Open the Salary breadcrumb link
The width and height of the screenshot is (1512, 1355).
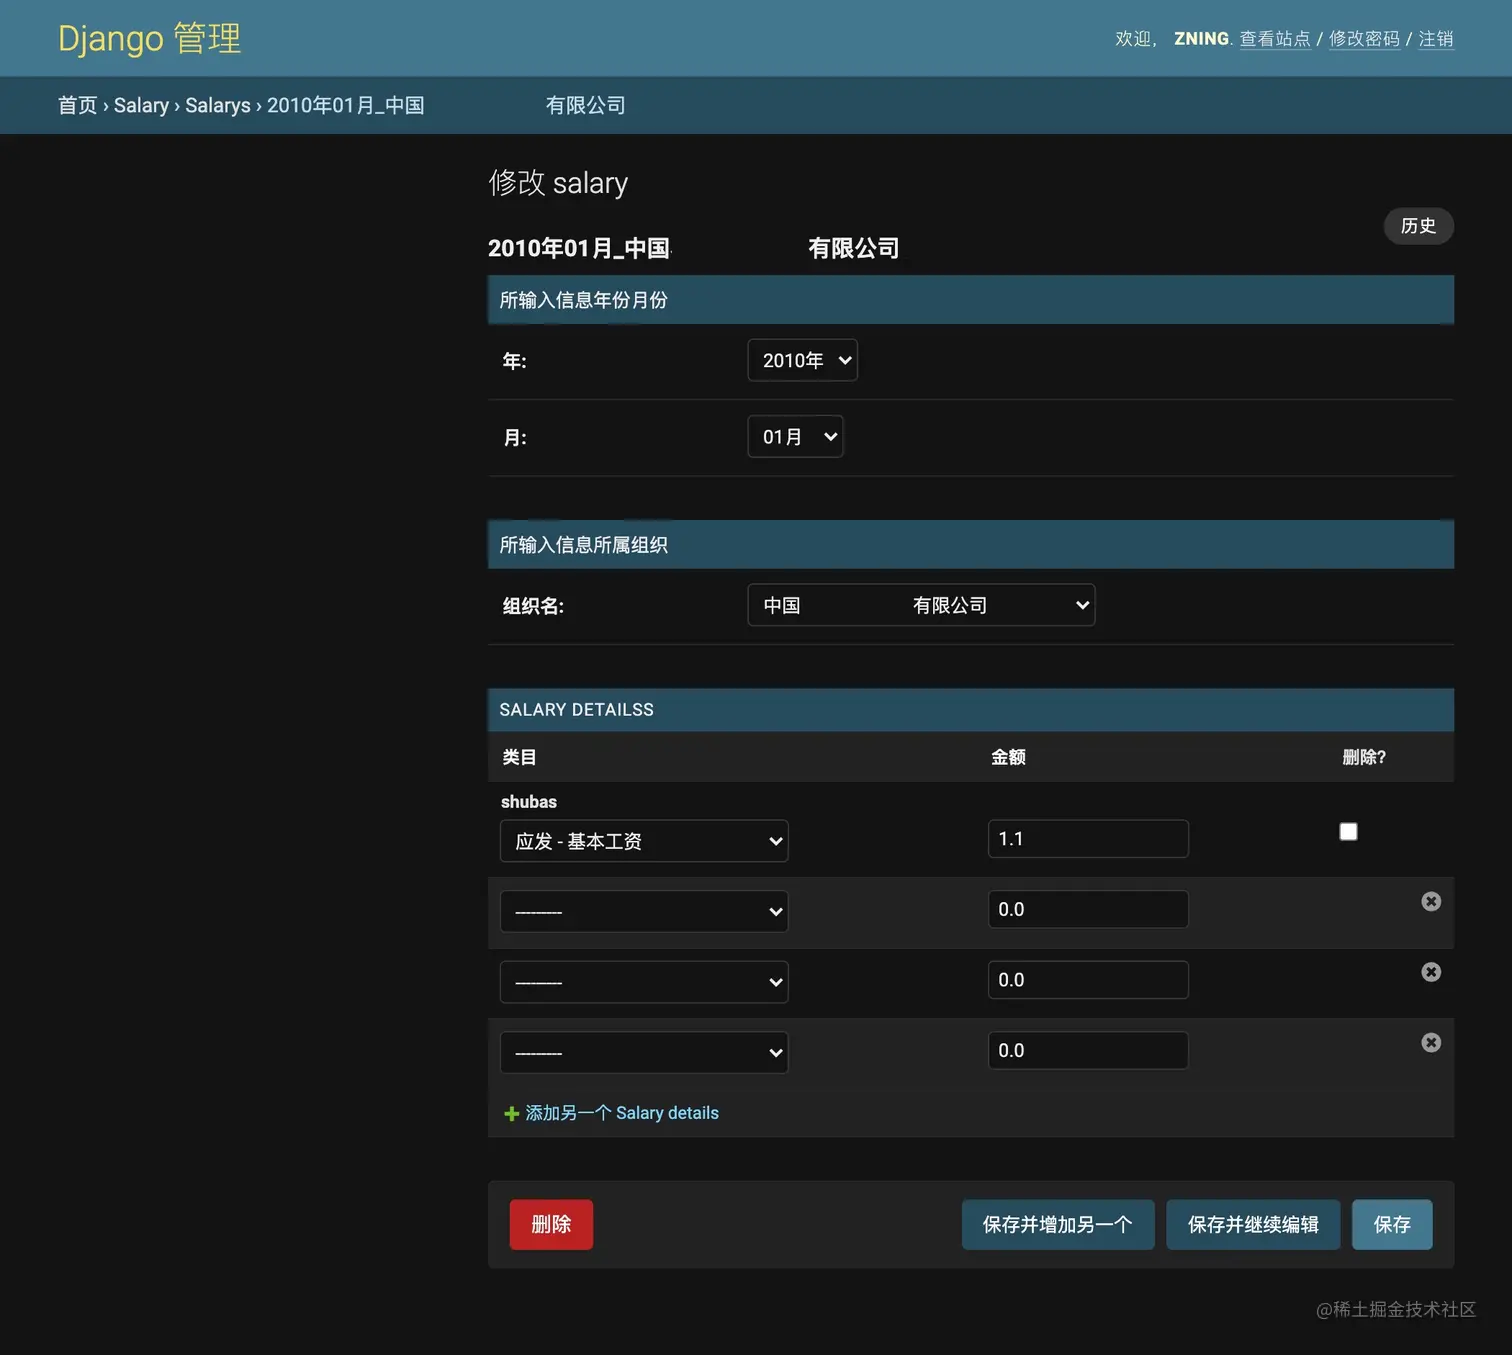coord(141,105)
